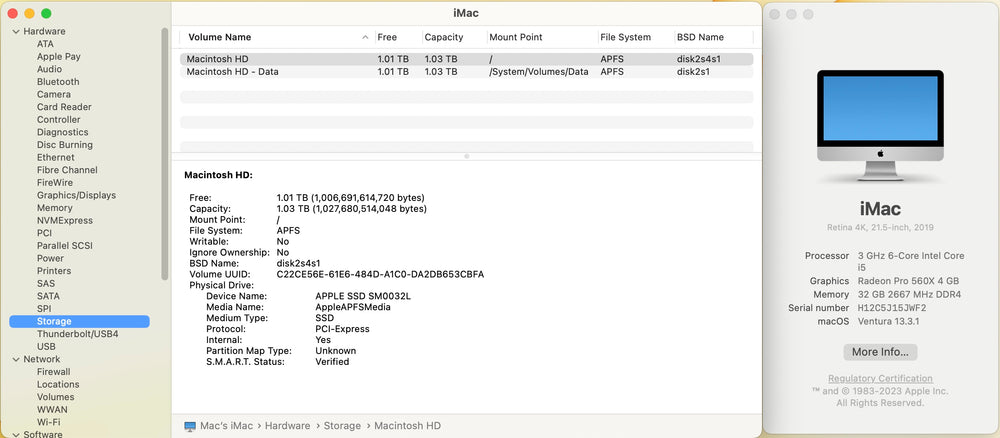Open Printers hardware info
The image size is (1000, 438).
coord(54,271)
